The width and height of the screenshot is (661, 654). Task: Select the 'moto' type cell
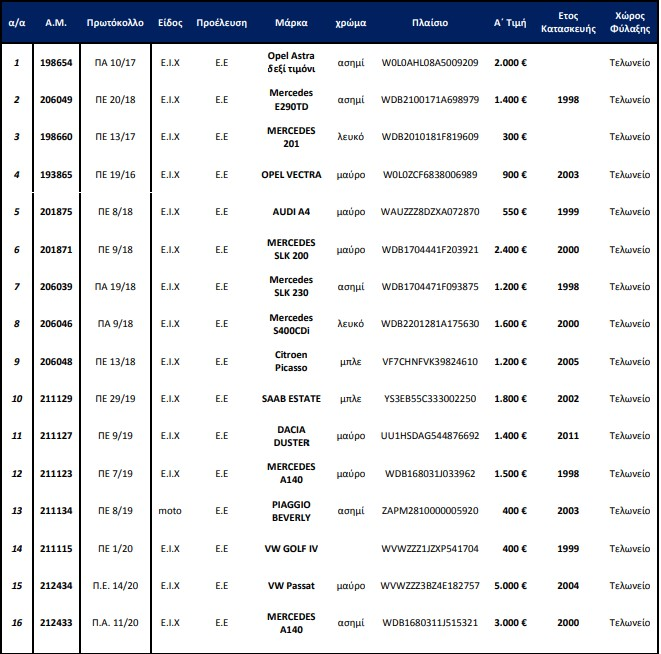pyautogui.click(x=170, y=511)
